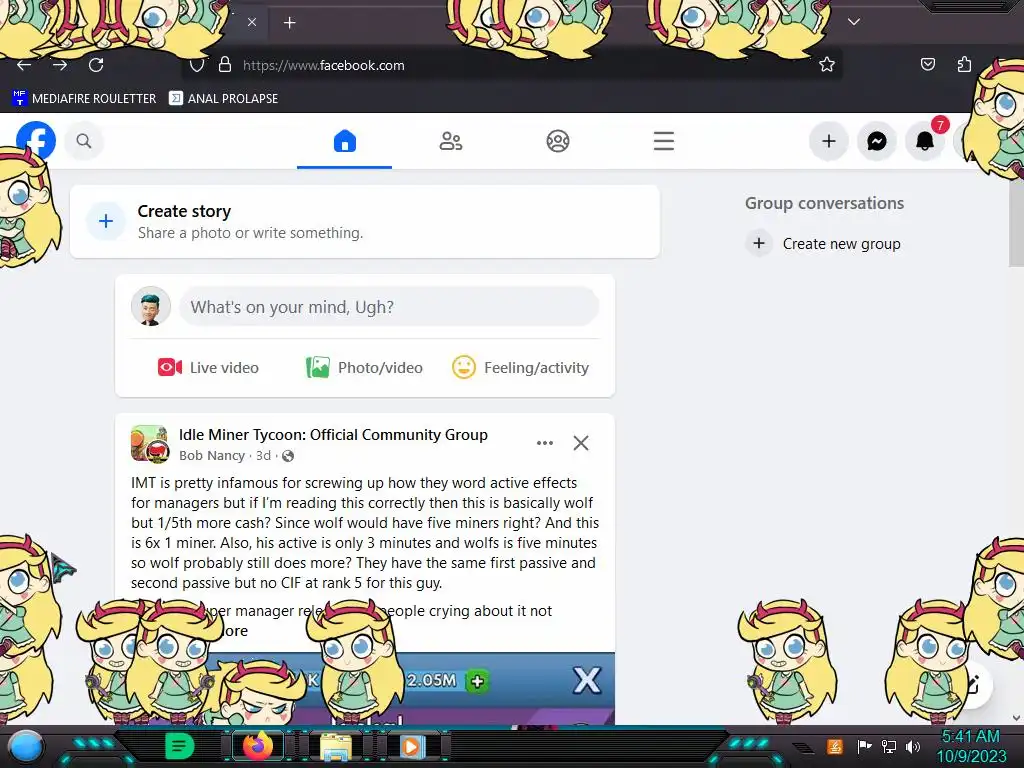Image resolution: width=1024 pixels, height=768 pixels.
Task: Open Idle Miner Tycoon group avatar
Action: pos(150,443)
